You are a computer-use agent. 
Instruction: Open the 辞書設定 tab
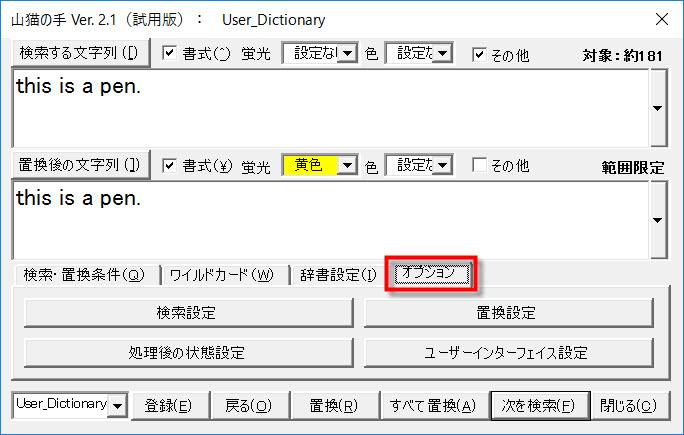pyautogui.click(x=338, y=275)
